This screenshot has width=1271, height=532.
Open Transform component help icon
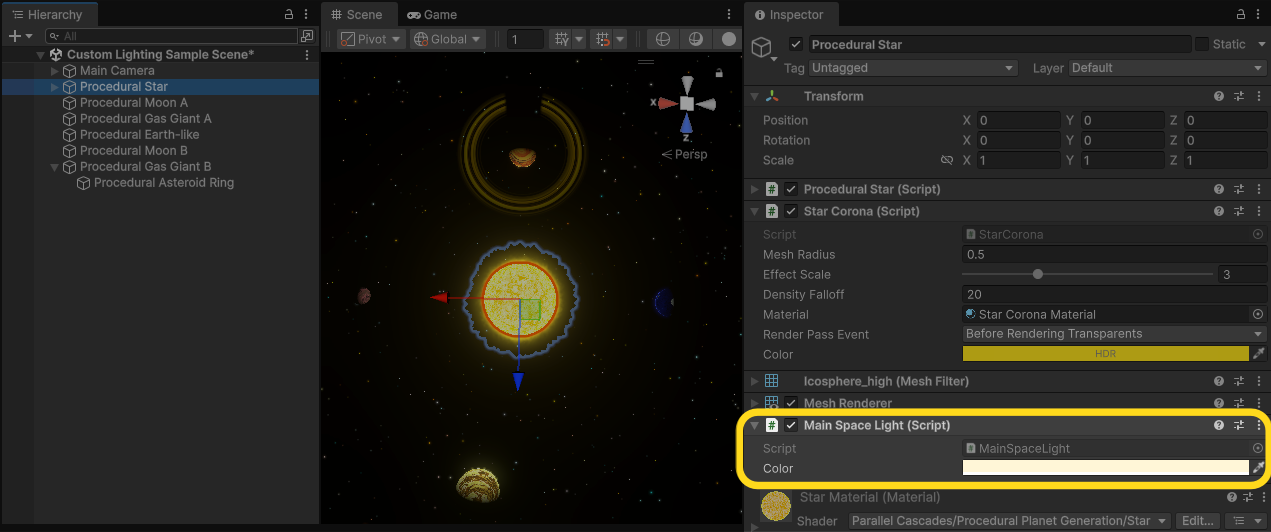(x=1219, y=96)
